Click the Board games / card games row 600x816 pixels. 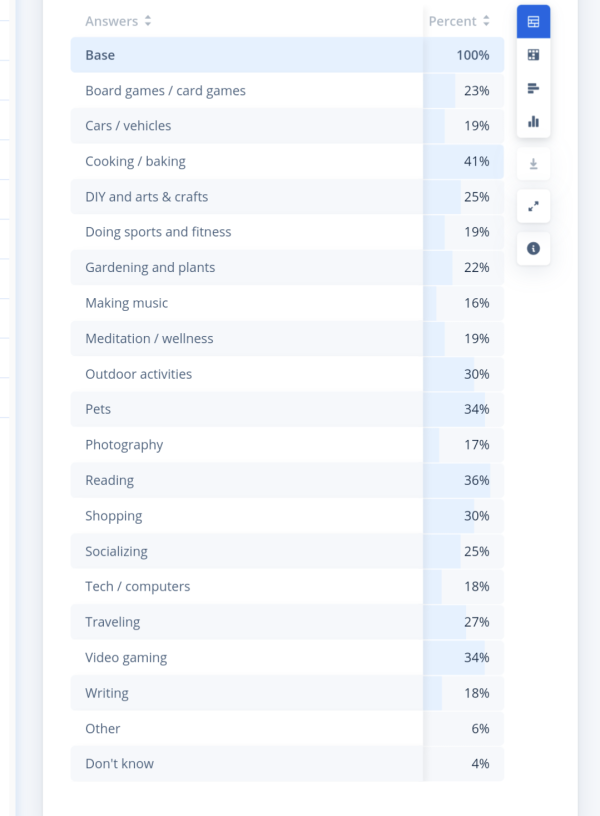pyautogui.click(x=287, y=91)
